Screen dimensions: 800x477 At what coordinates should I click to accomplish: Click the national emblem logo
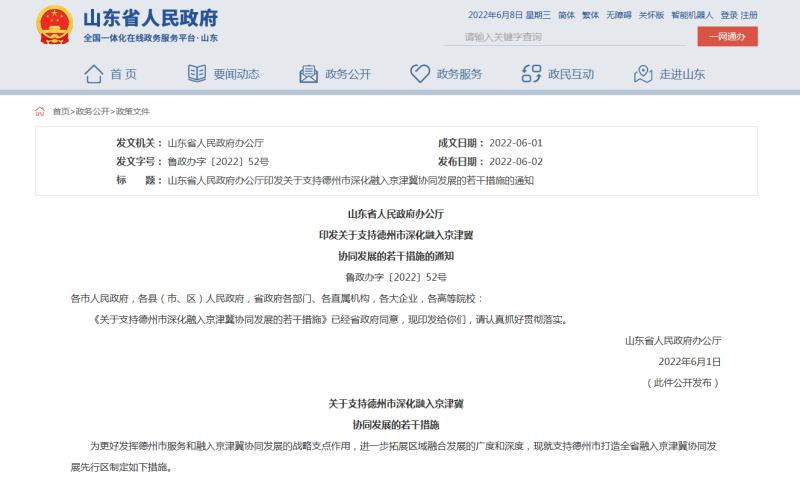click(x=54, y=25)
